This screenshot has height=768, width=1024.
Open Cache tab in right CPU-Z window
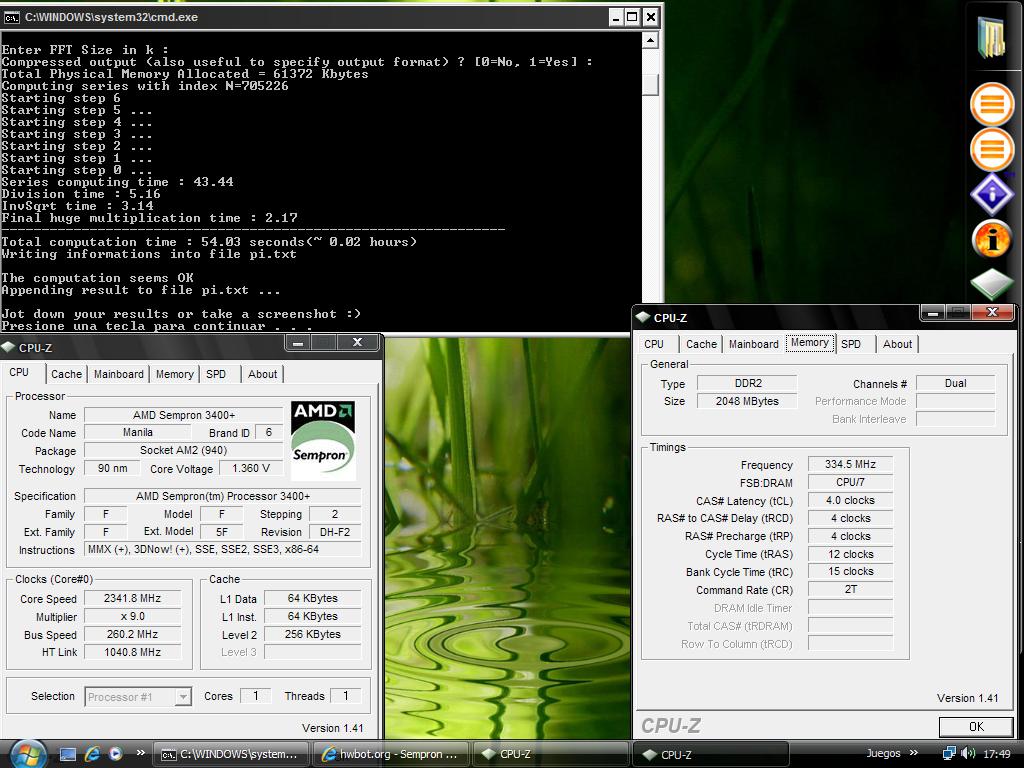coord(701,344)
